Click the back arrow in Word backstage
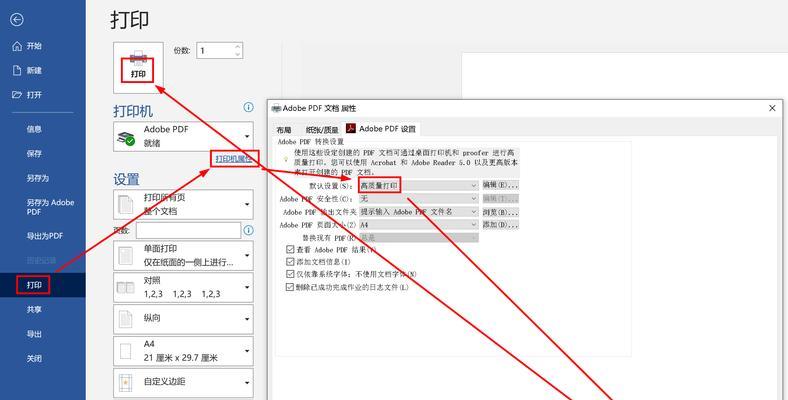 [17, 20]
